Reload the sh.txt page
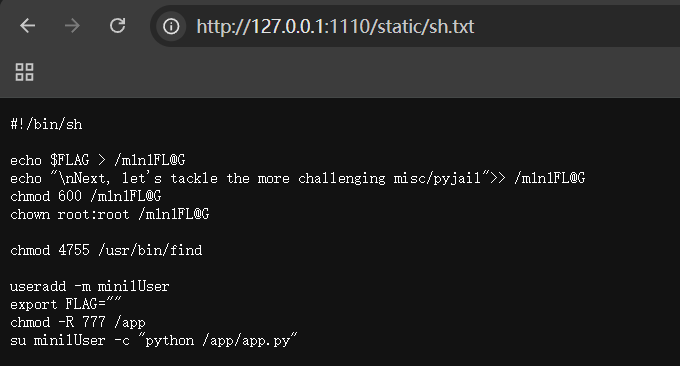This screenshot has height=366, width=680. click(118, 26)
